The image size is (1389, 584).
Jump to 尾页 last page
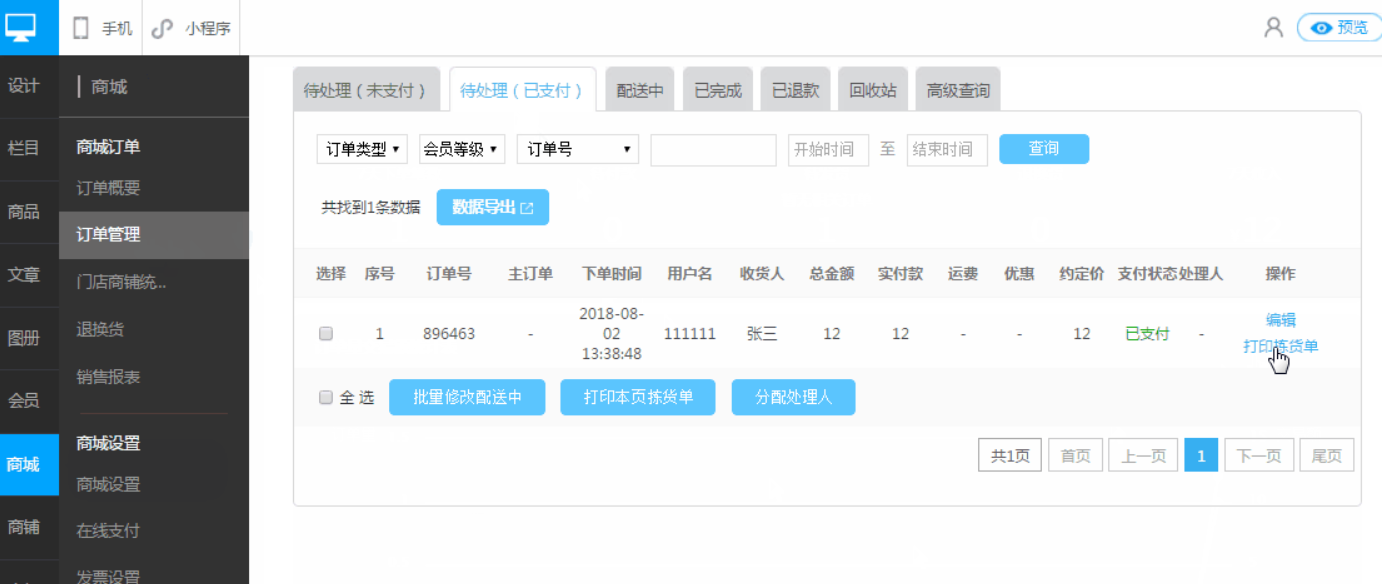[1326, 454]
